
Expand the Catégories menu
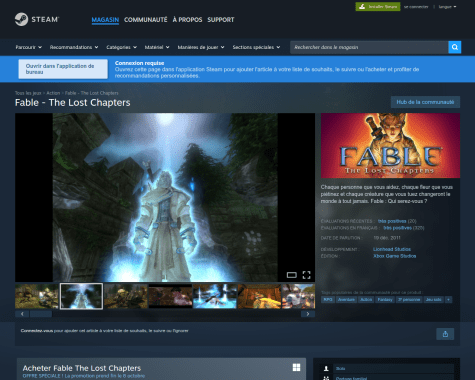pyautogui.click(x=122, y=47)
